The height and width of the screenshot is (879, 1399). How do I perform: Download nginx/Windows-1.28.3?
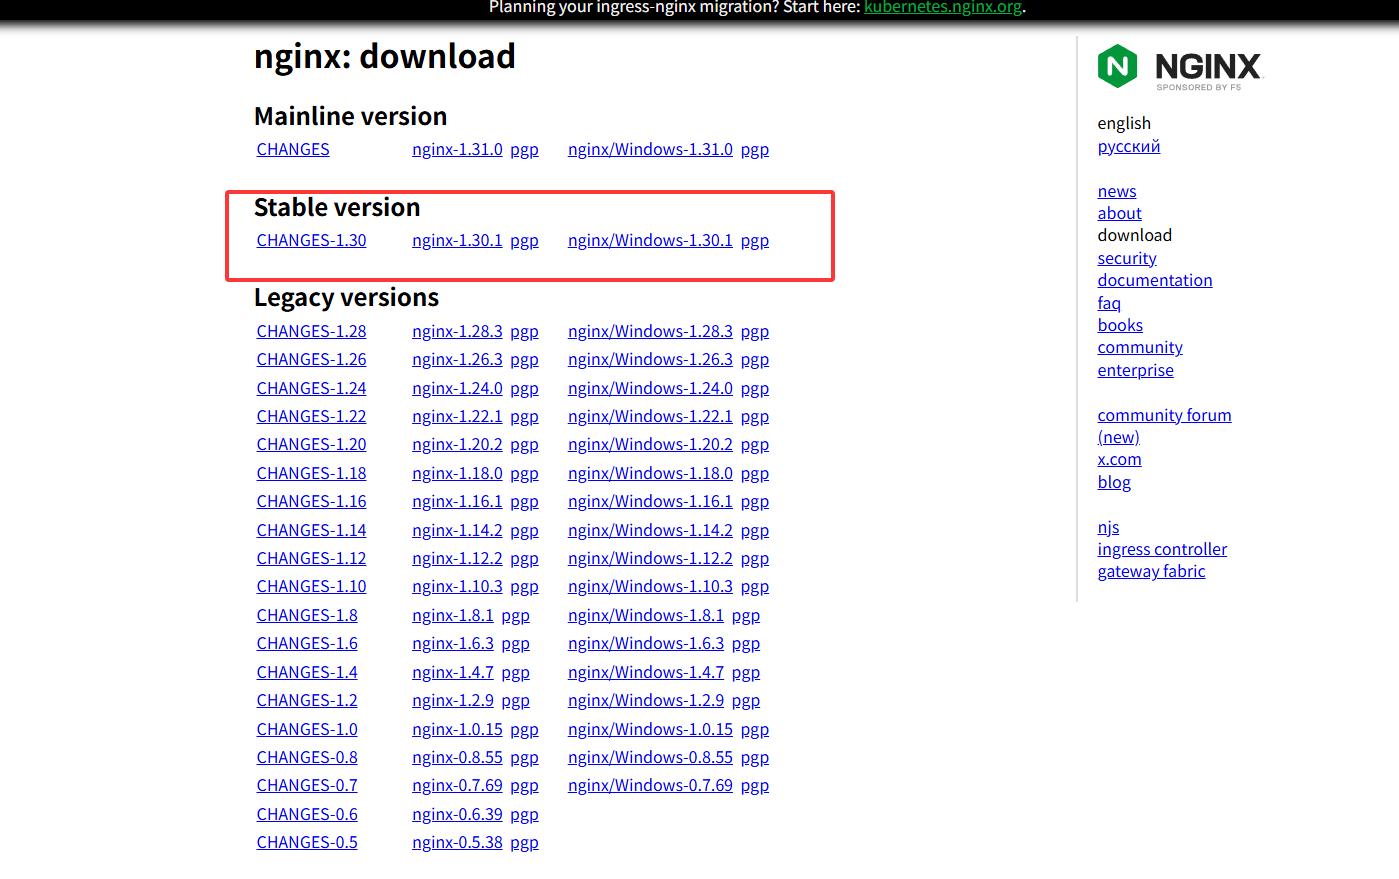tap(650, 331)
